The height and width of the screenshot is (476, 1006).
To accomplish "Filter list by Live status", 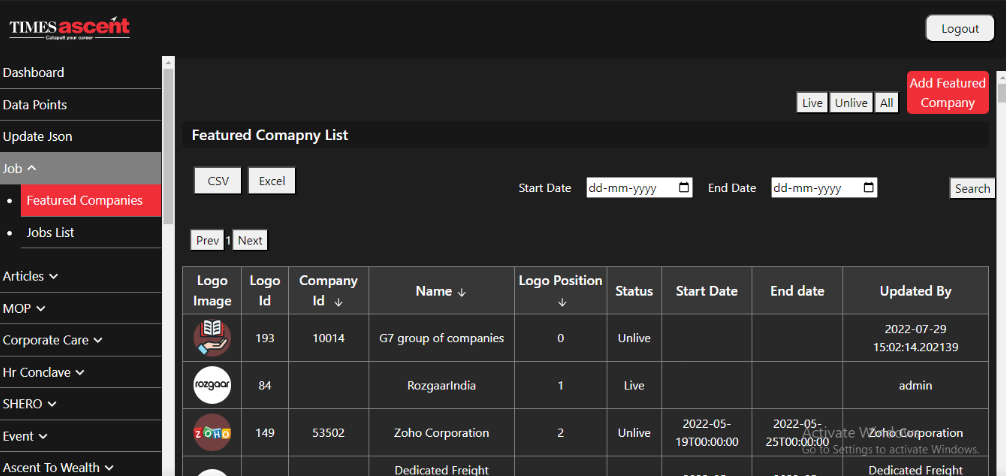I will coord(812,103).
